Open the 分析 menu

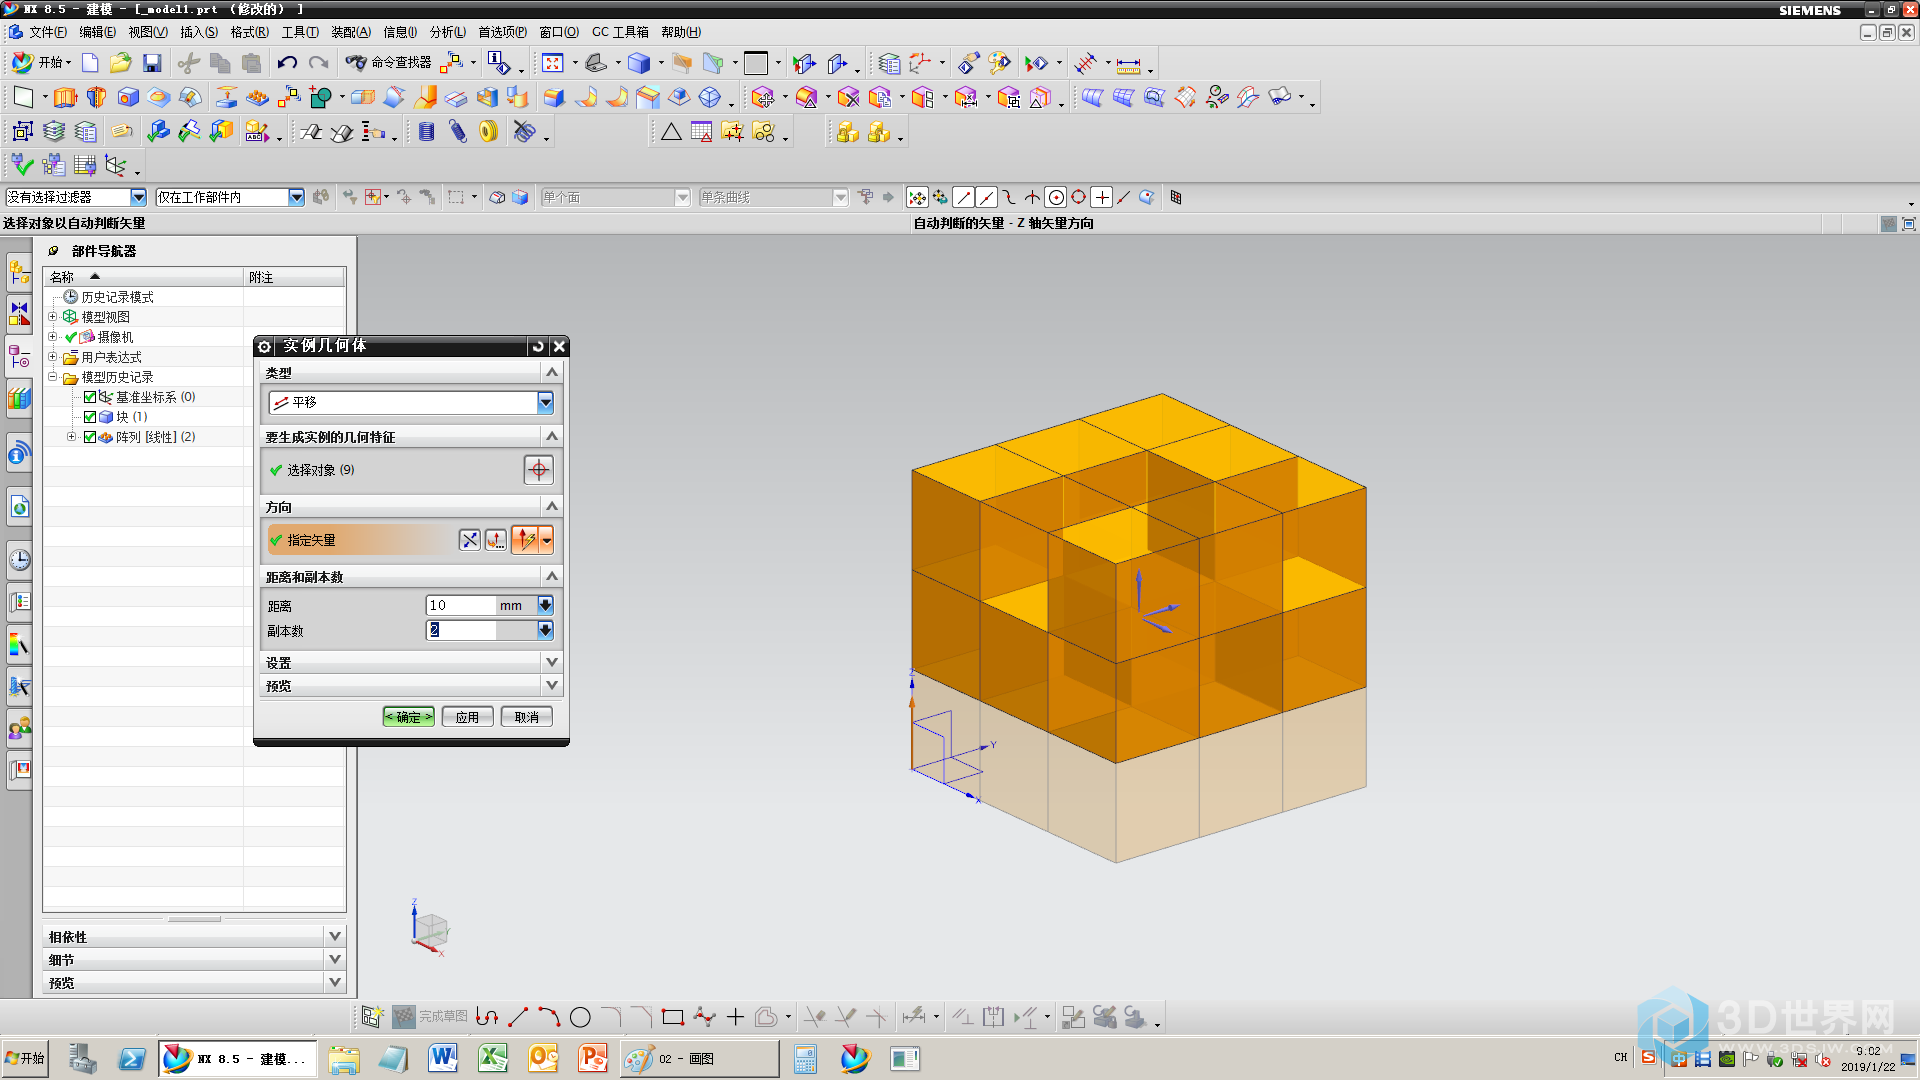pos(447,32)
